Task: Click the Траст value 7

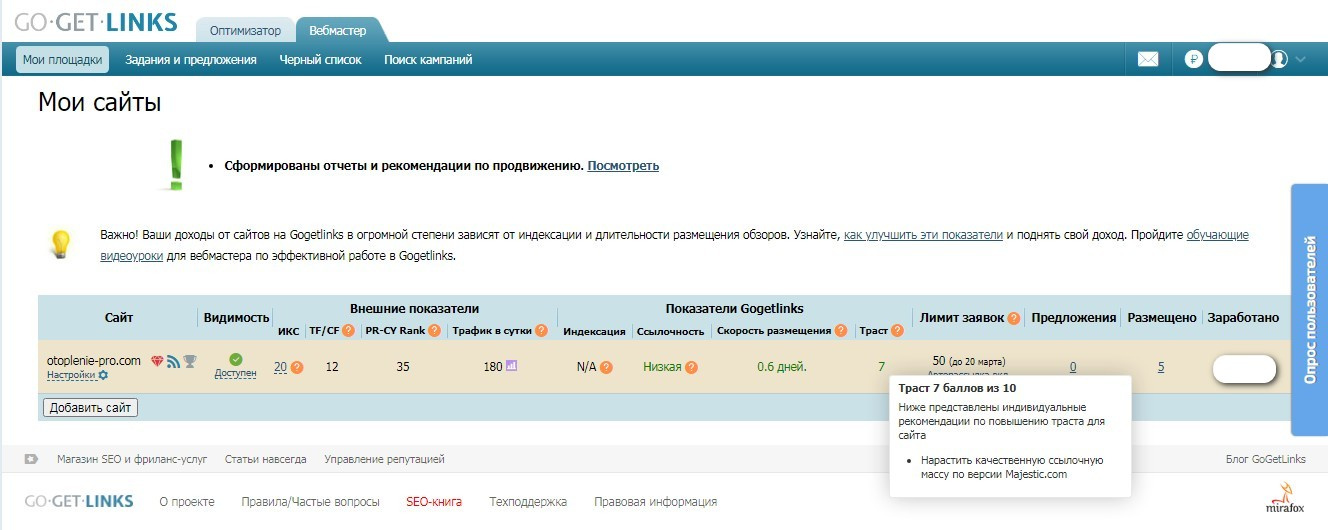Action: [881, 367]
